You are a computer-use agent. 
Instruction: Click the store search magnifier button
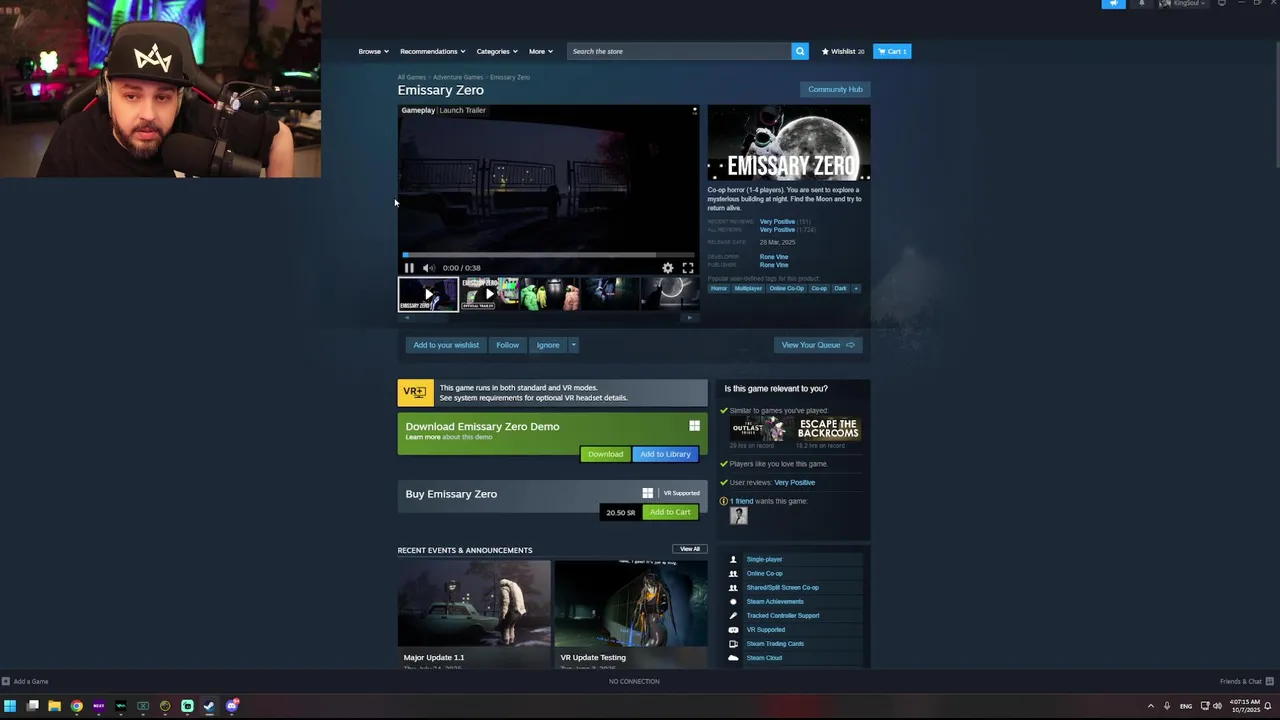pos(800,51)
